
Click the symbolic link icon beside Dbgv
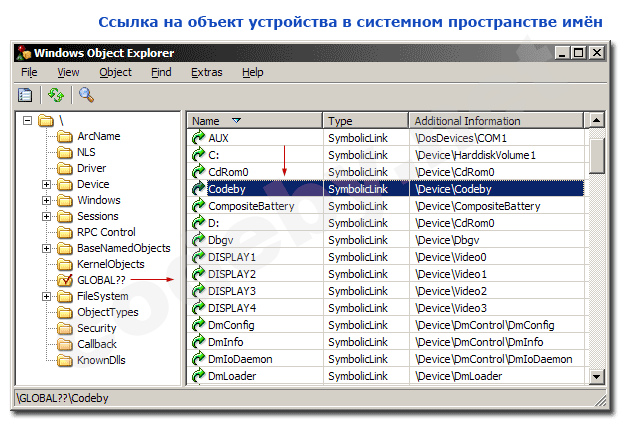pos(198,240)
